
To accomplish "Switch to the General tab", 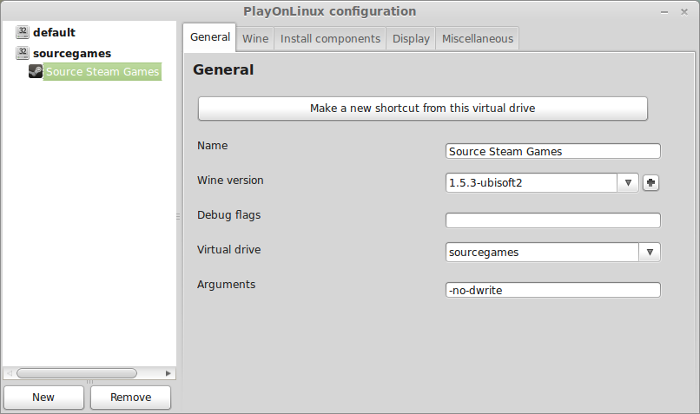I will coord(210,37).
